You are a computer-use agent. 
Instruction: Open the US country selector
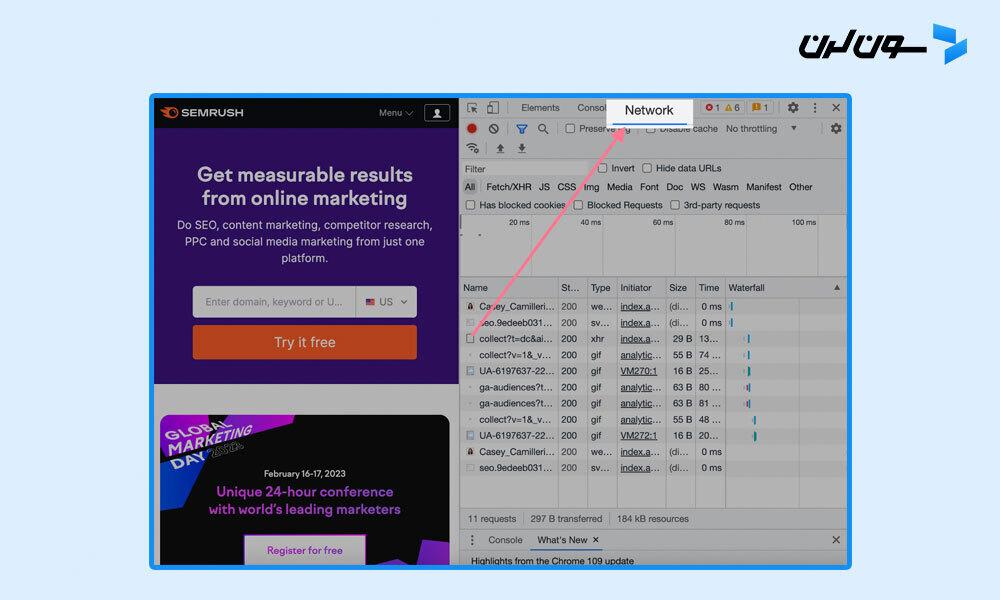point(386,302)
